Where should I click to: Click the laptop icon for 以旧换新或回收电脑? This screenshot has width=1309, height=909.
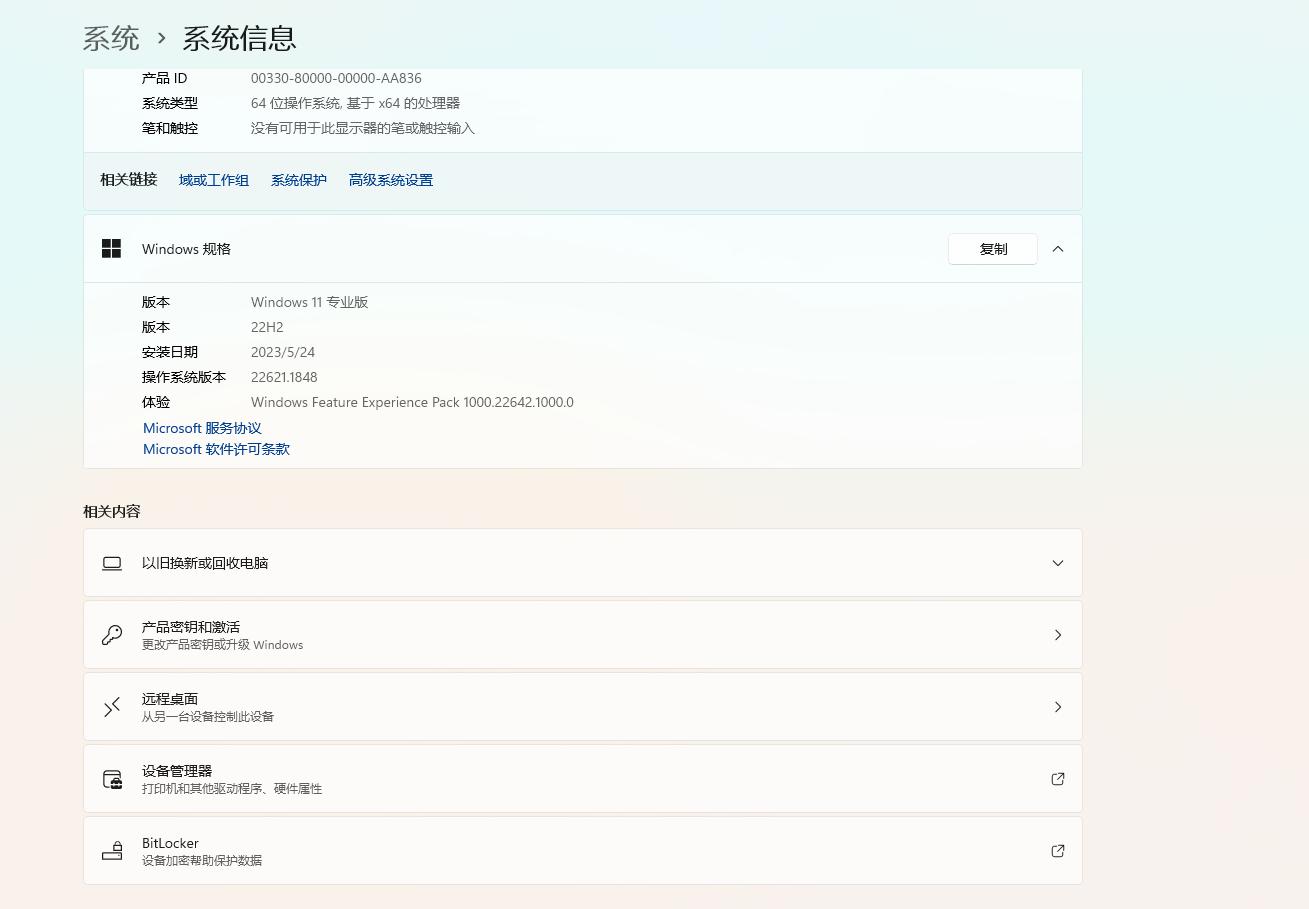click(111, 563)
